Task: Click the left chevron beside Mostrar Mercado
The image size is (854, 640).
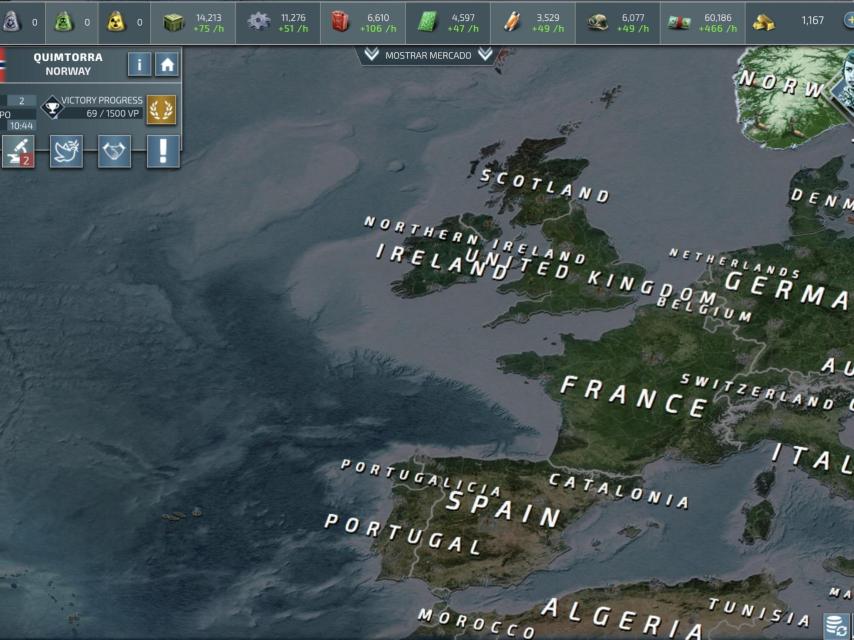Action: coord(371,55)
